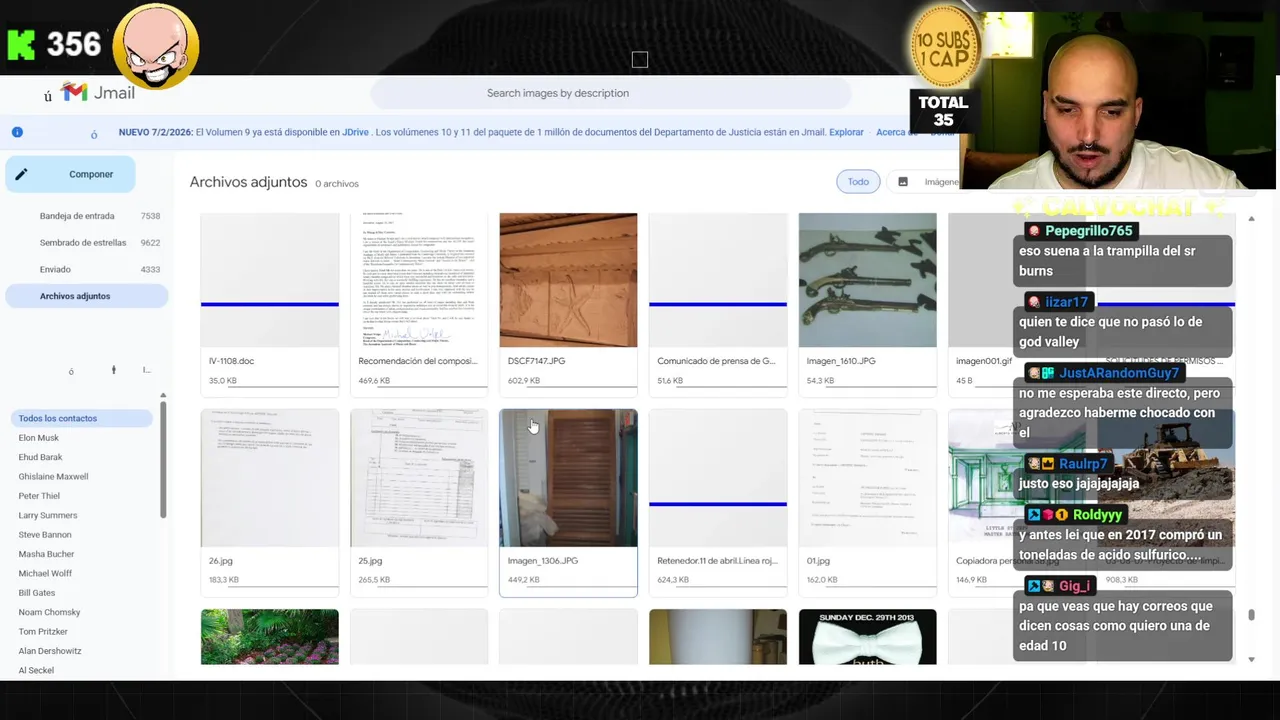The image size is (1280, 720).
Task: Open contact Masha Bucher
Action: [x=46, y=554]
